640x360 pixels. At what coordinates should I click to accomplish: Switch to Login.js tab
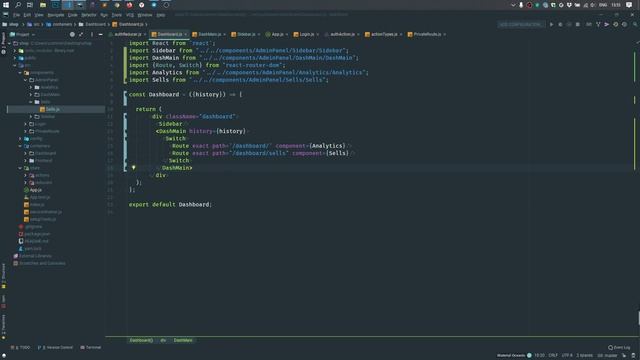(306, 34)
